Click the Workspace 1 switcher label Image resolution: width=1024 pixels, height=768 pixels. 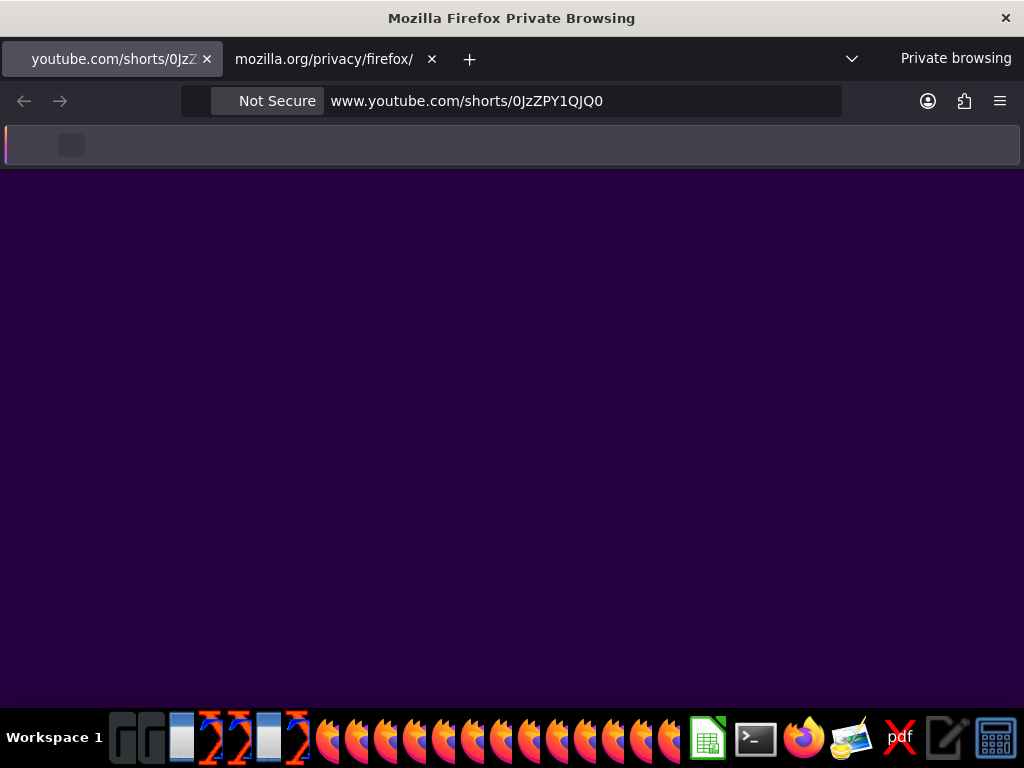pyautogui.click(x=54, y=738)
